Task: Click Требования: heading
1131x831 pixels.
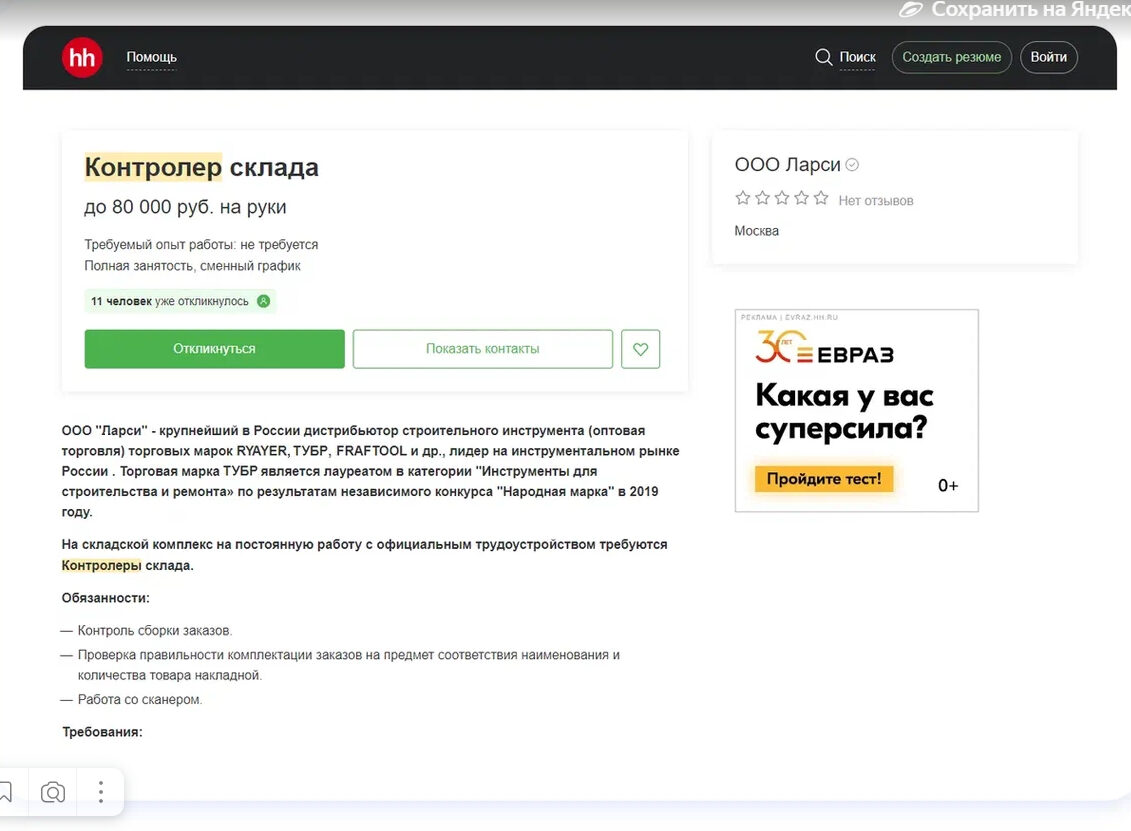Action: click(x=102, y=732)
